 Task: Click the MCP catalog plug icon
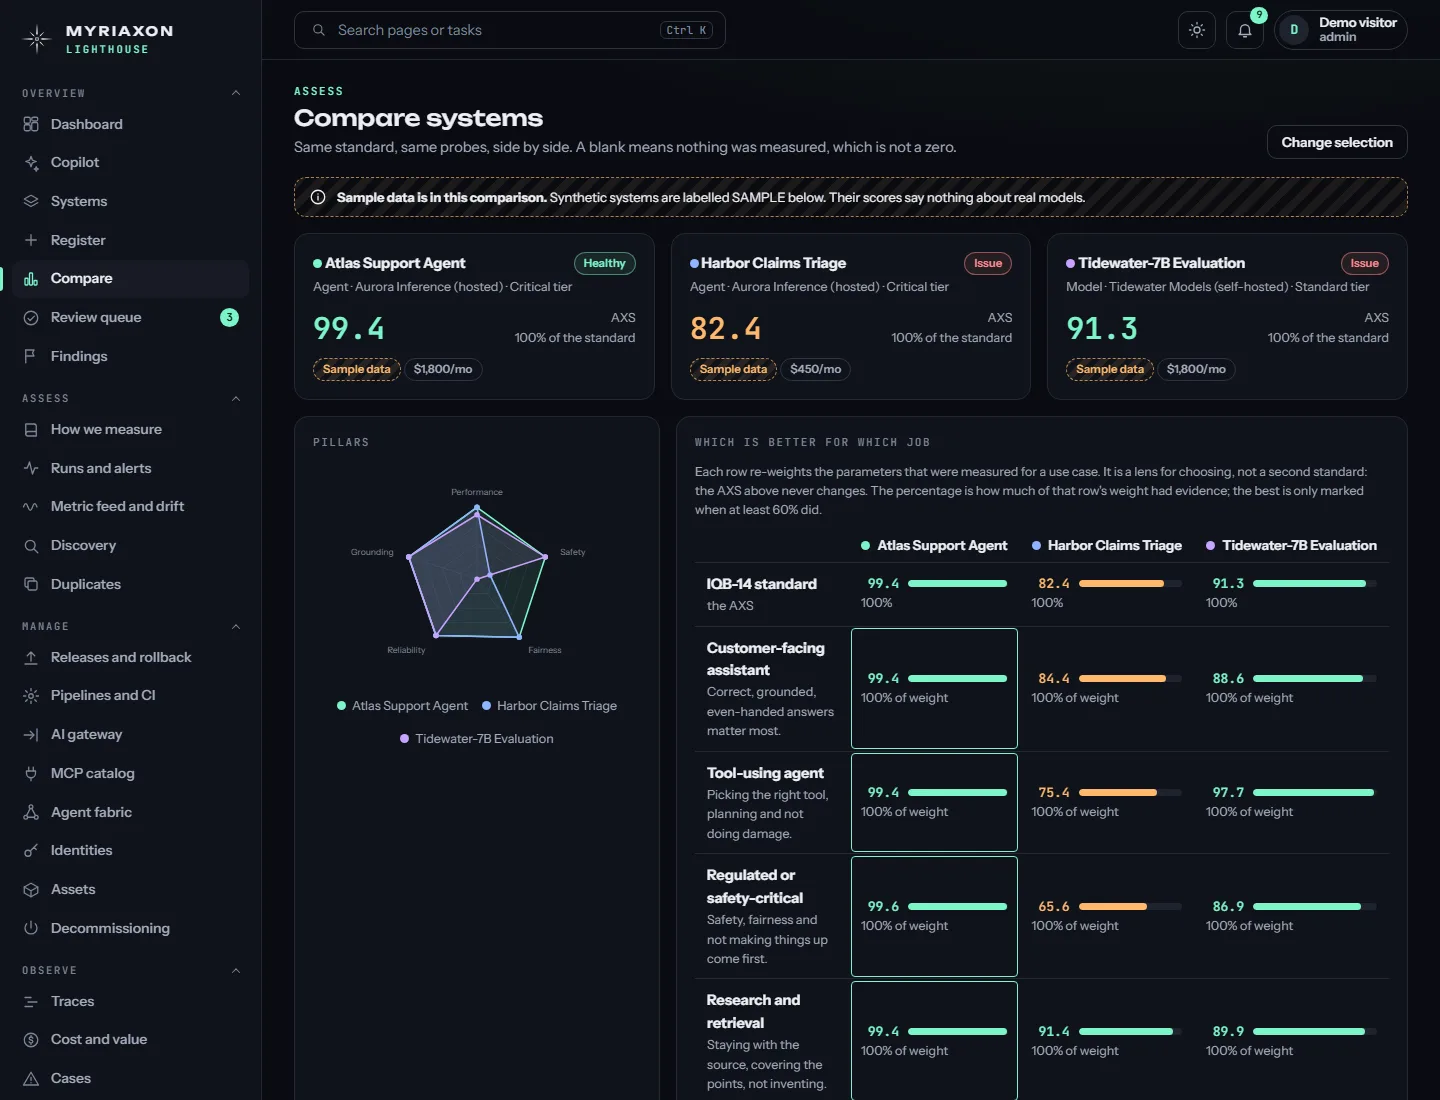31,773
